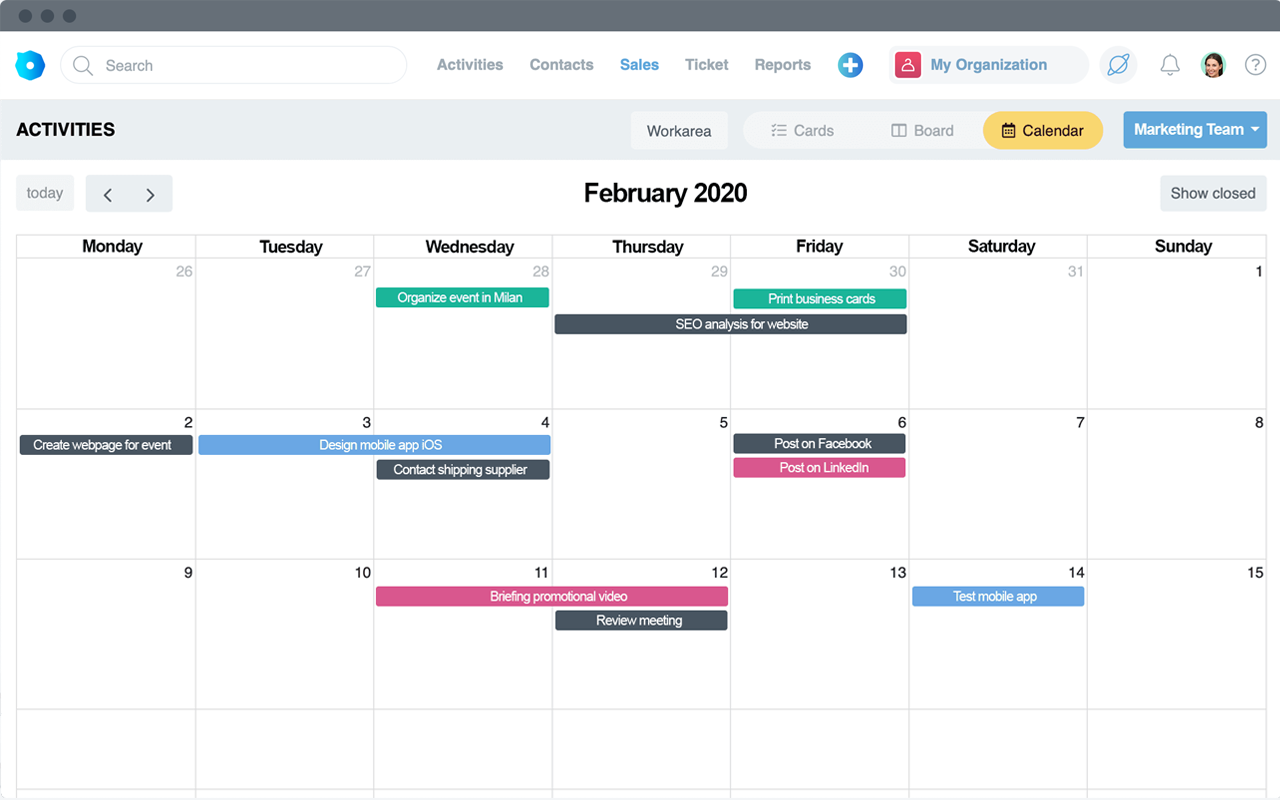This screenshot has height=800, width=1280.
Task: Expand the Marketing Team dropdown
Action: [x=1194, y=130]
